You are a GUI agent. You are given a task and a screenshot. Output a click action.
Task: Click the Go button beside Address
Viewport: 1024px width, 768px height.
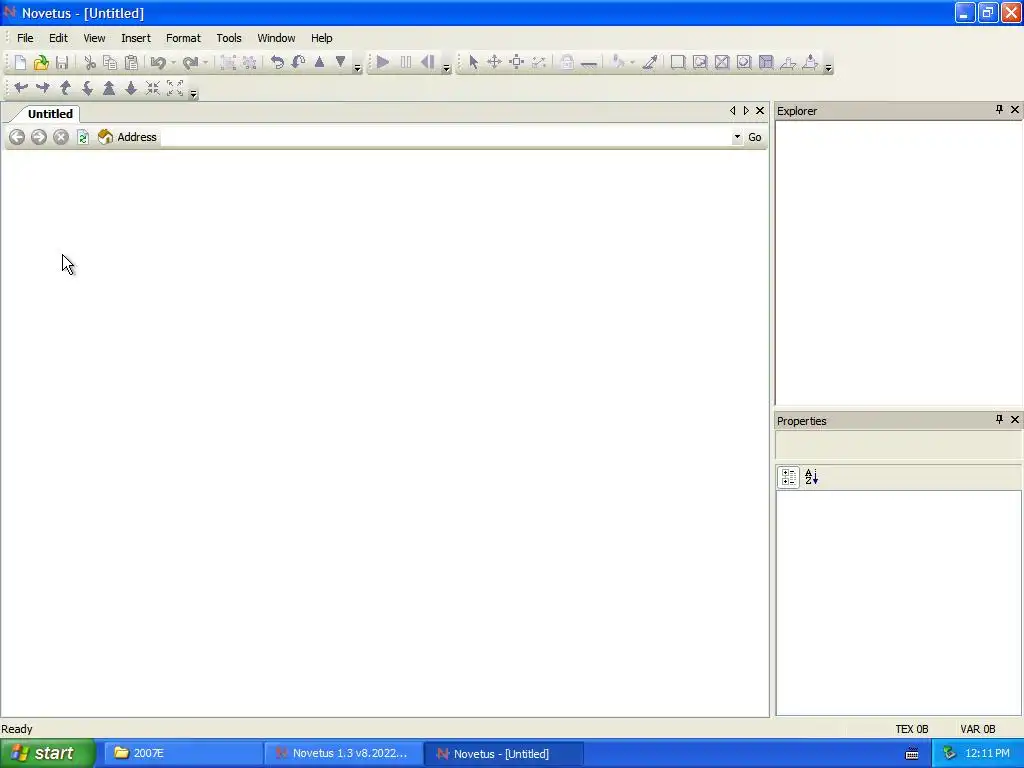point(755,137)
